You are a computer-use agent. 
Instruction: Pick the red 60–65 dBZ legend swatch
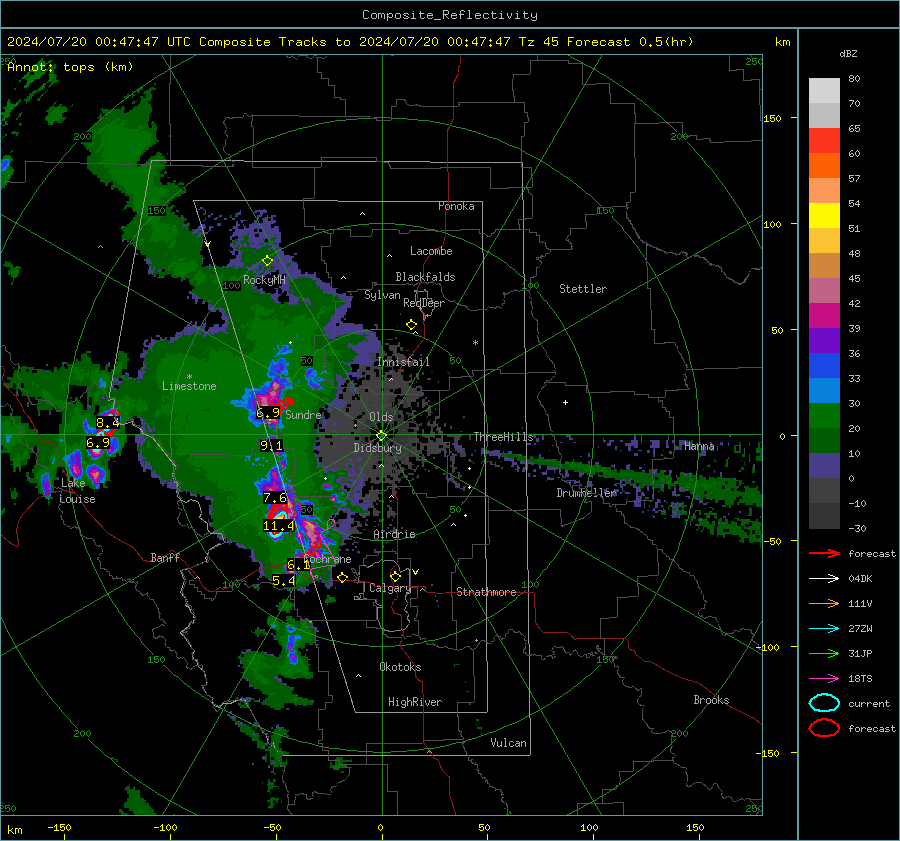824,141
